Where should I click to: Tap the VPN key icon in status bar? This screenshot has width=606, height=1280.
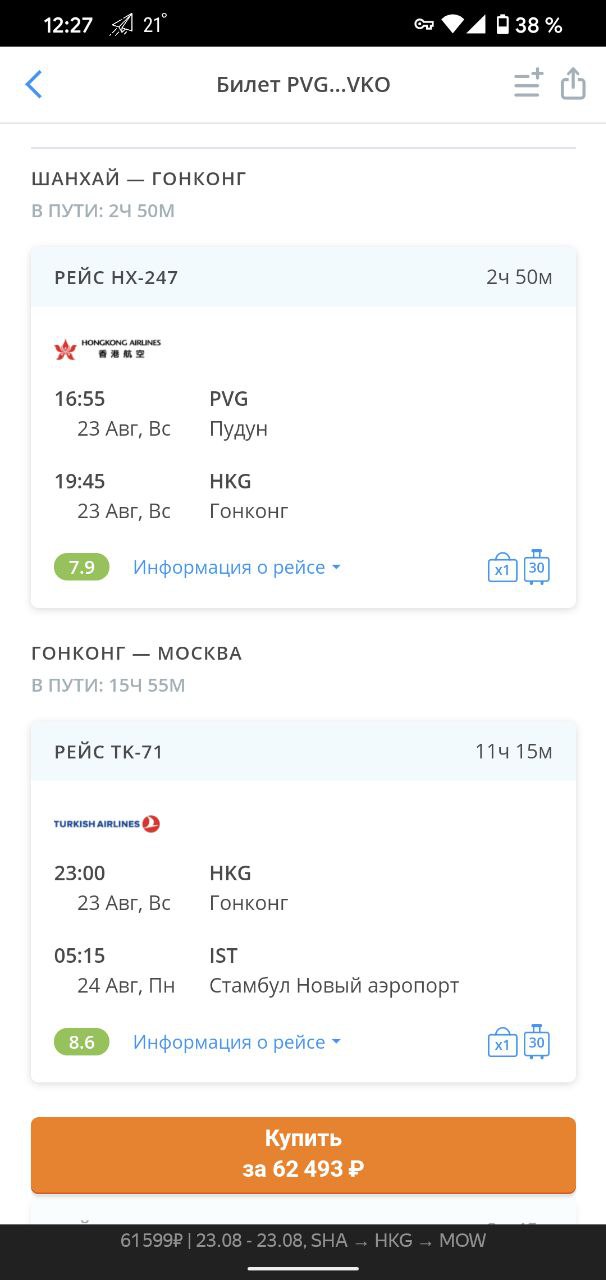(x=424, y=25)
